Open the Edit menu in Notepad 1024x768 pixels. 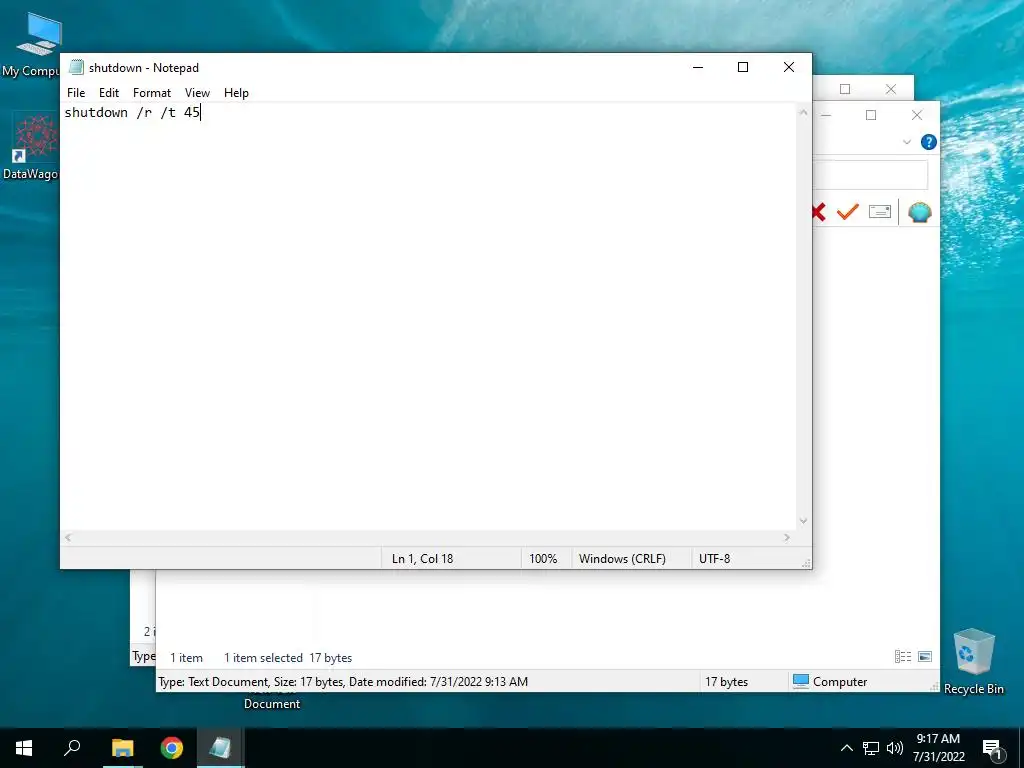pos(109,93)
